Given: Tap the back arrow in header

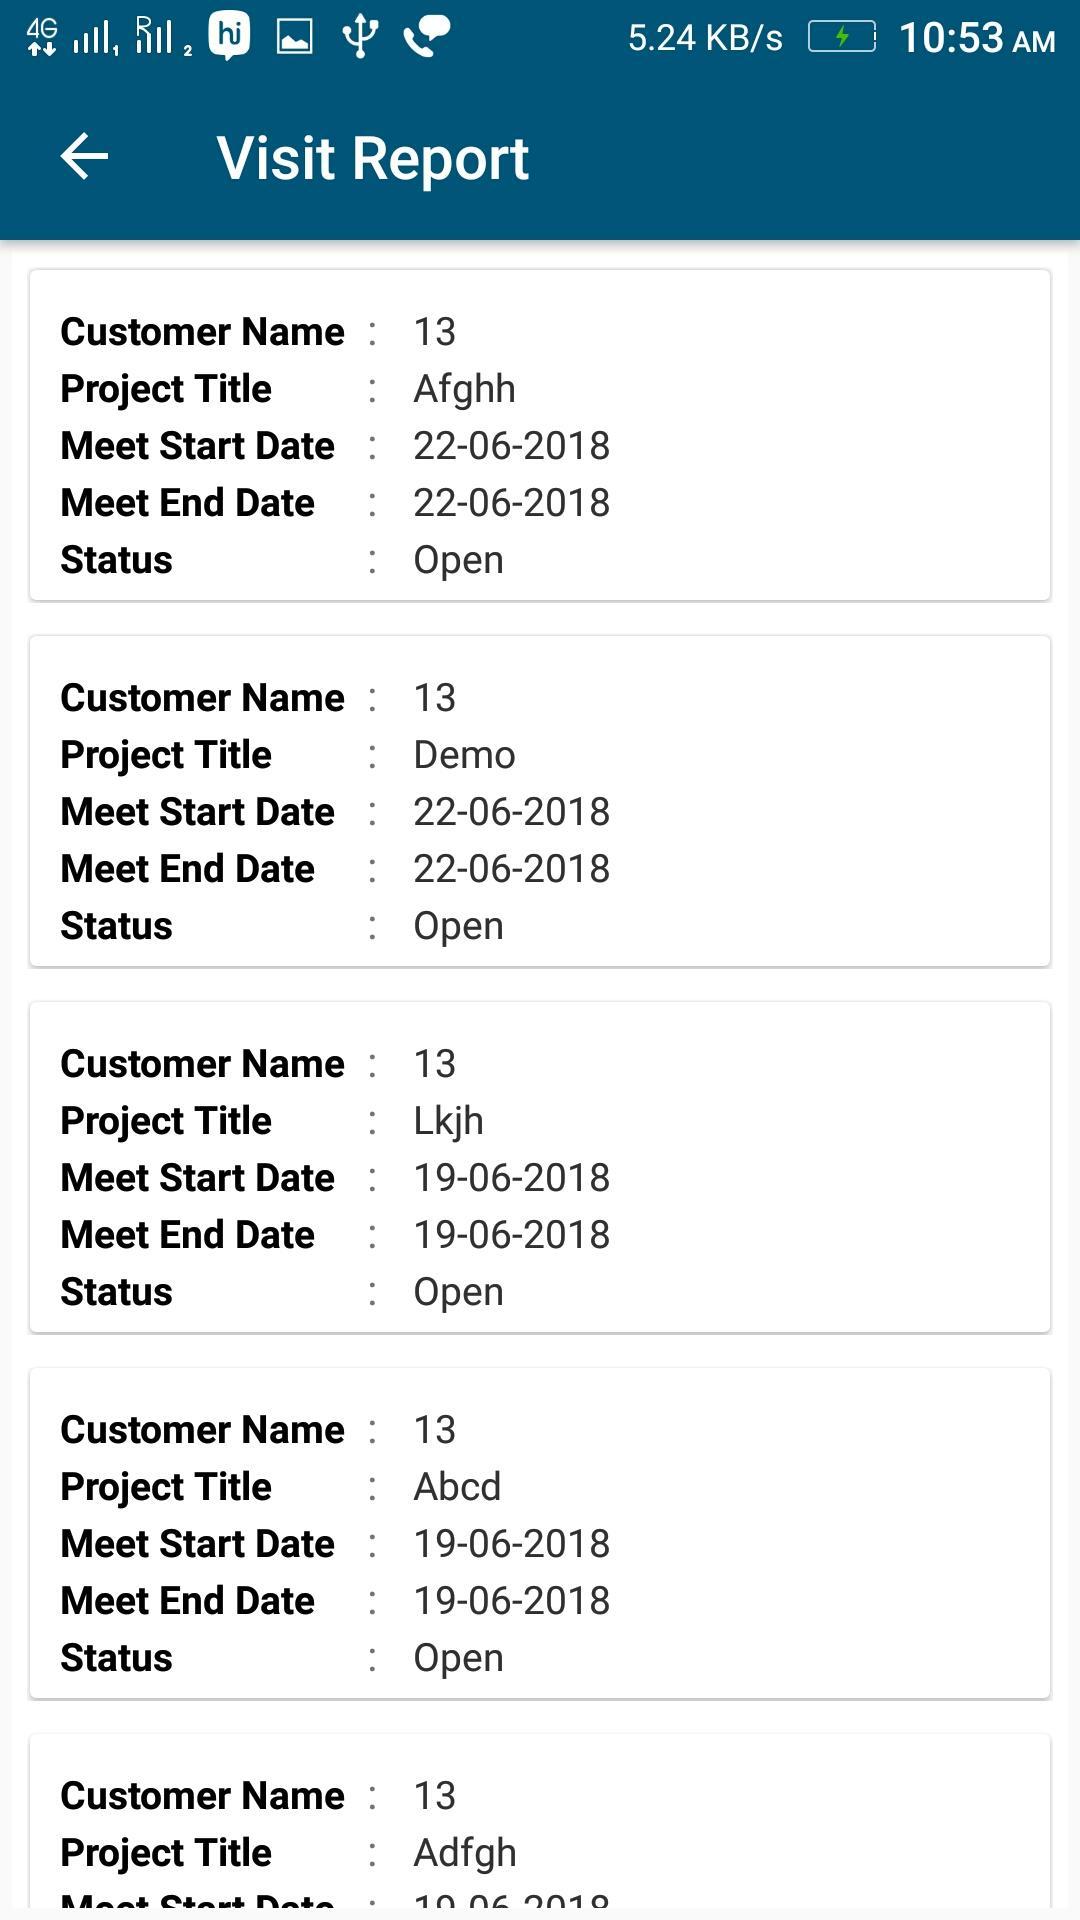Looking at the screenshot, I should pyautogui.click(x=84, y=157).
